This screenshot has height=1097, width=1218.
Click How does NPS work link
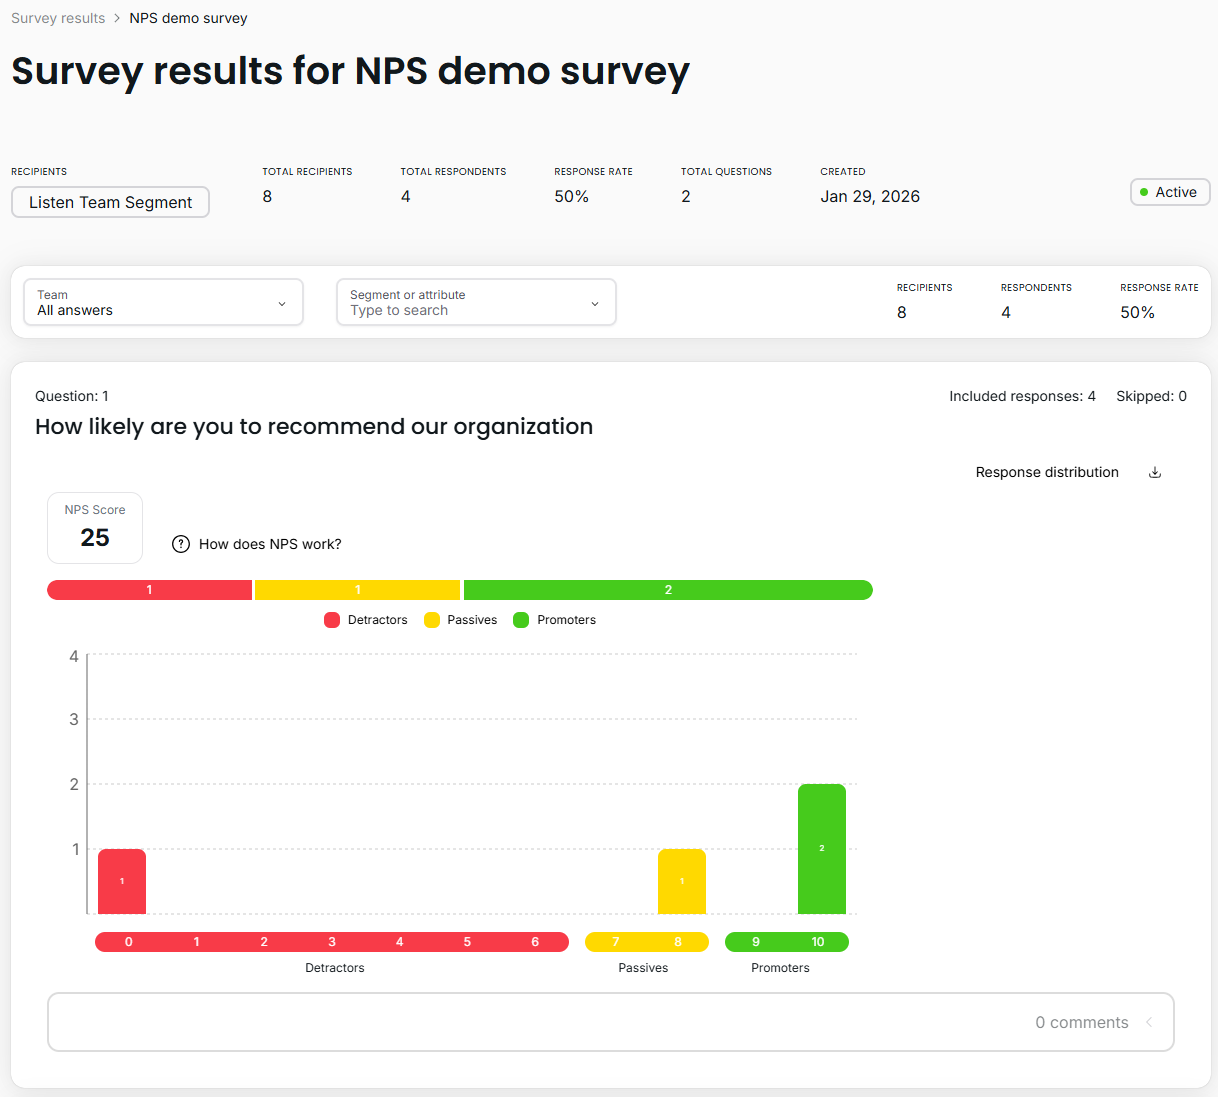(x=270, y=544)
